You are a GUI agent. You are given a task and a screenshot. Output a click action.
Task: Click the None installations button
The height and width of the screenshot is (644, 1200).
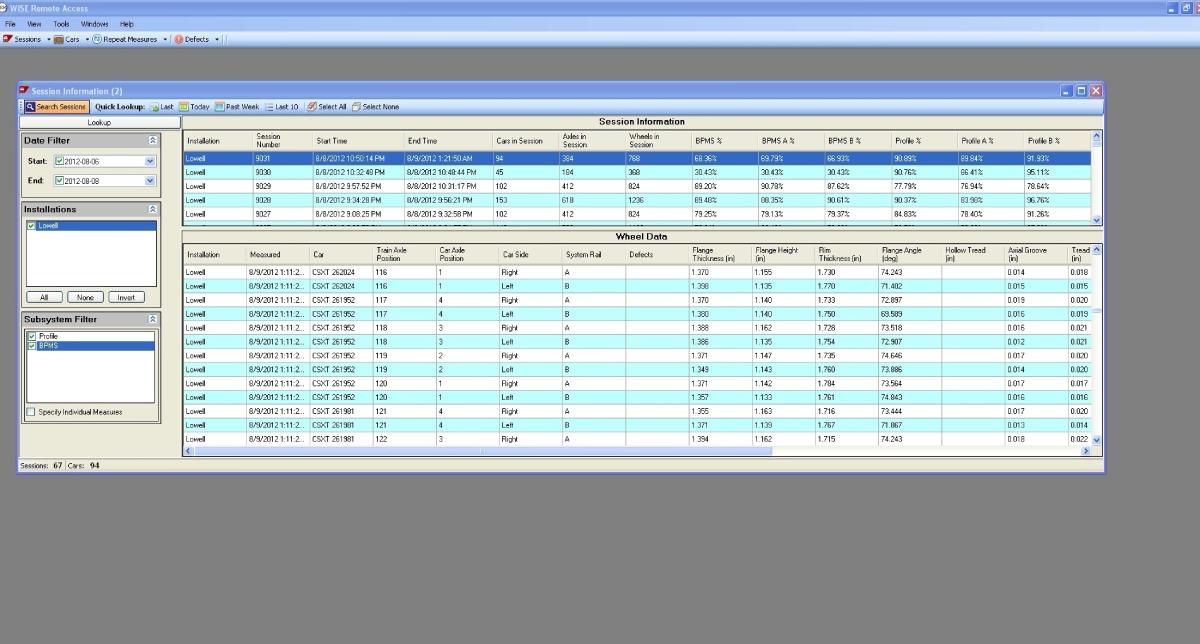85,297
